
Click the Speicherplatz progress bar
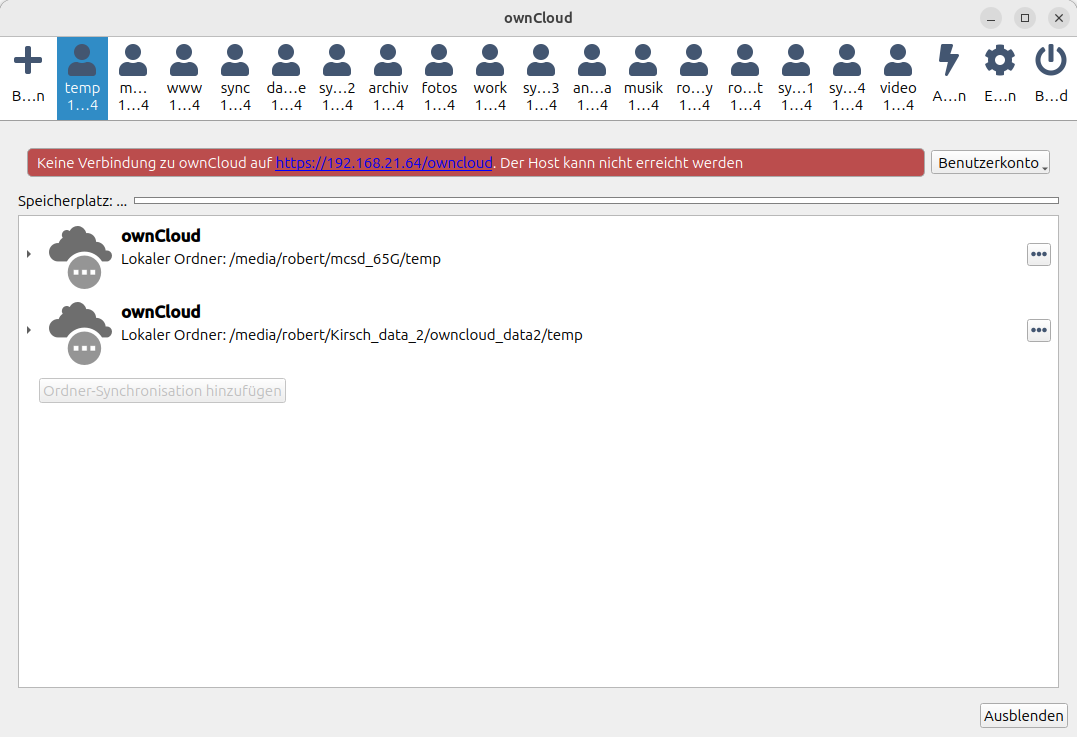[x=596, y=201]
